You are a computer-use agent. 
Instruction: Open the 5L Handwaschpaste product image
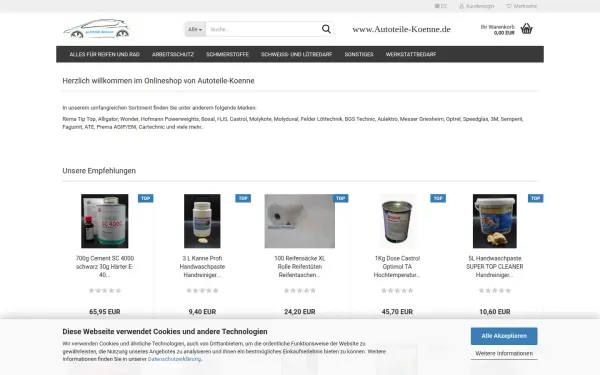[x=495, y=221]
